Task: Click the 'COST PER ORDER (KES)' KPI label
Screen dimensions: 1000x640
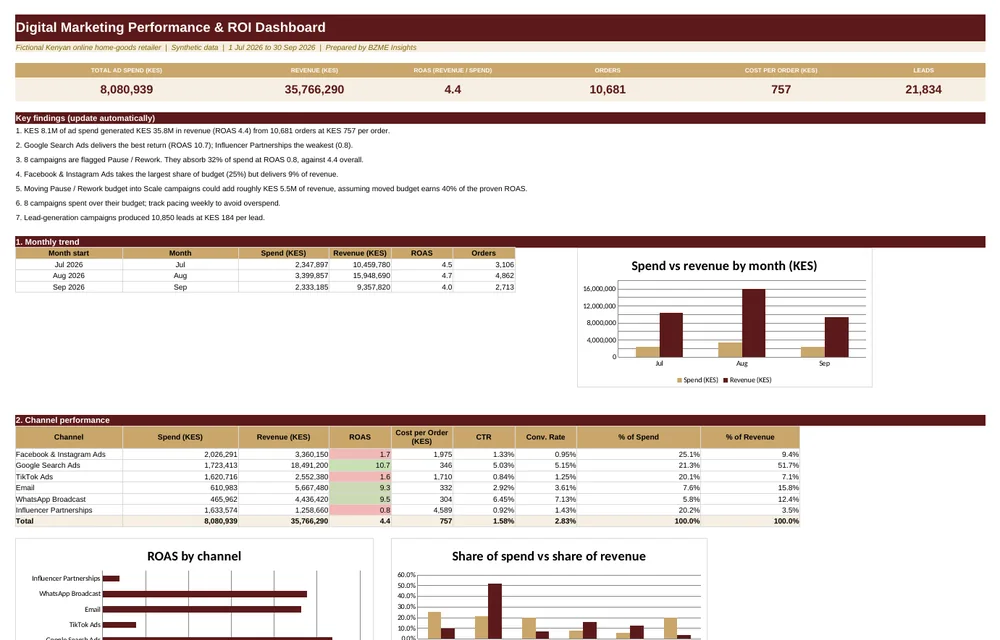Action: pos(781,71)
